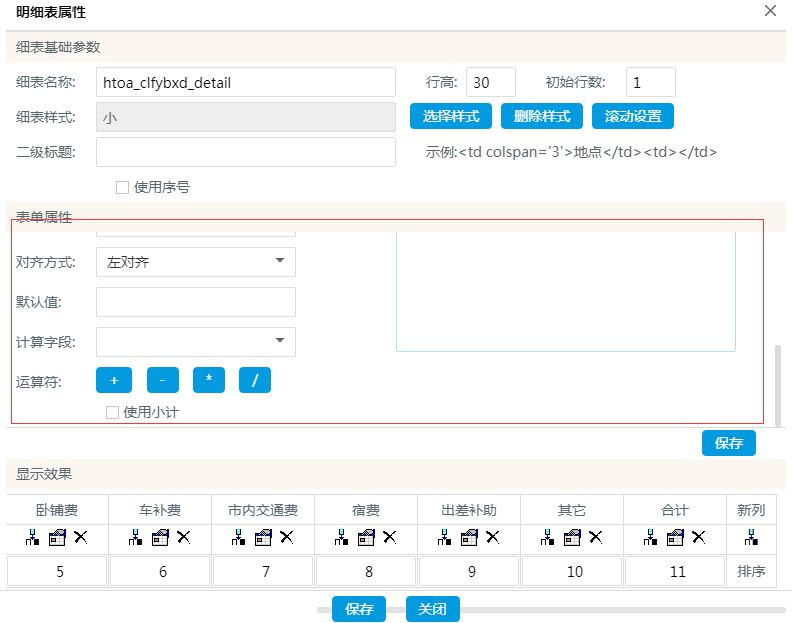792x623 pixels.
Task: Click the multiplication (*) operator button
Action: pyautogui.click(x=208, y=381)
